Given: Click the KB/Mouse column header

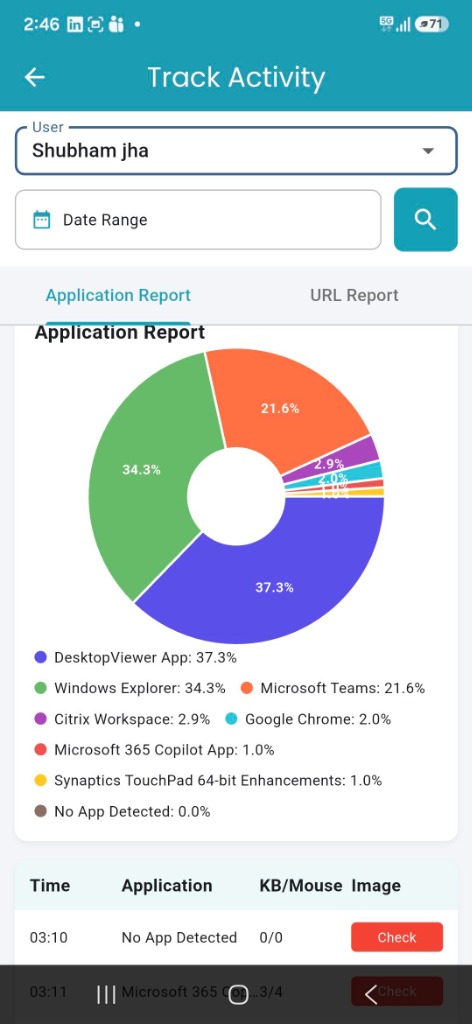Looking at the screenshot, I should (x=301, y=886).
